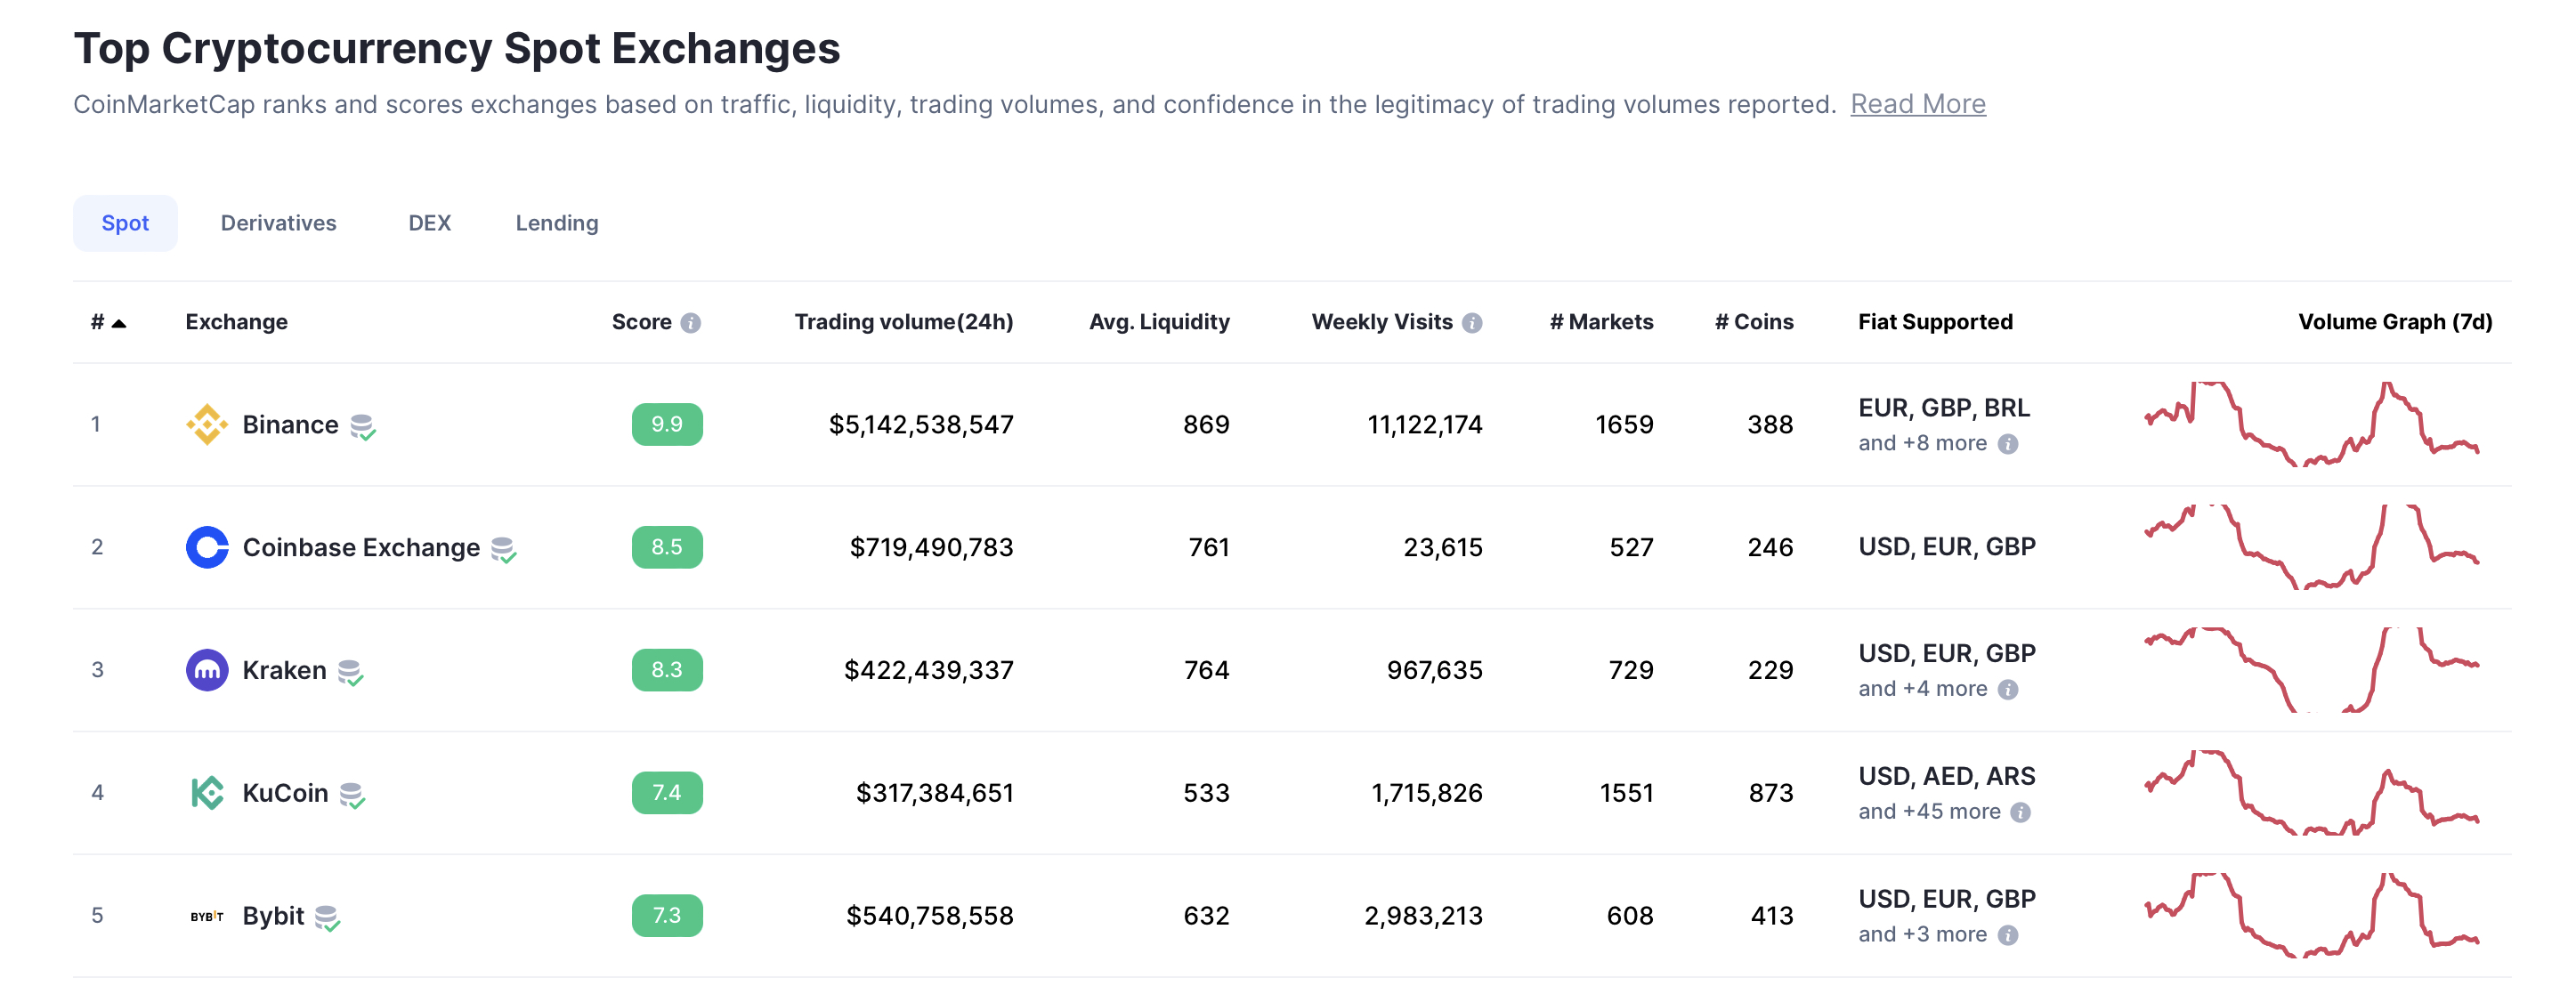This screenshot has width=2576, height=986.
Task: Click 'and +8 more' fiat text
Action: pos(1922,443)
